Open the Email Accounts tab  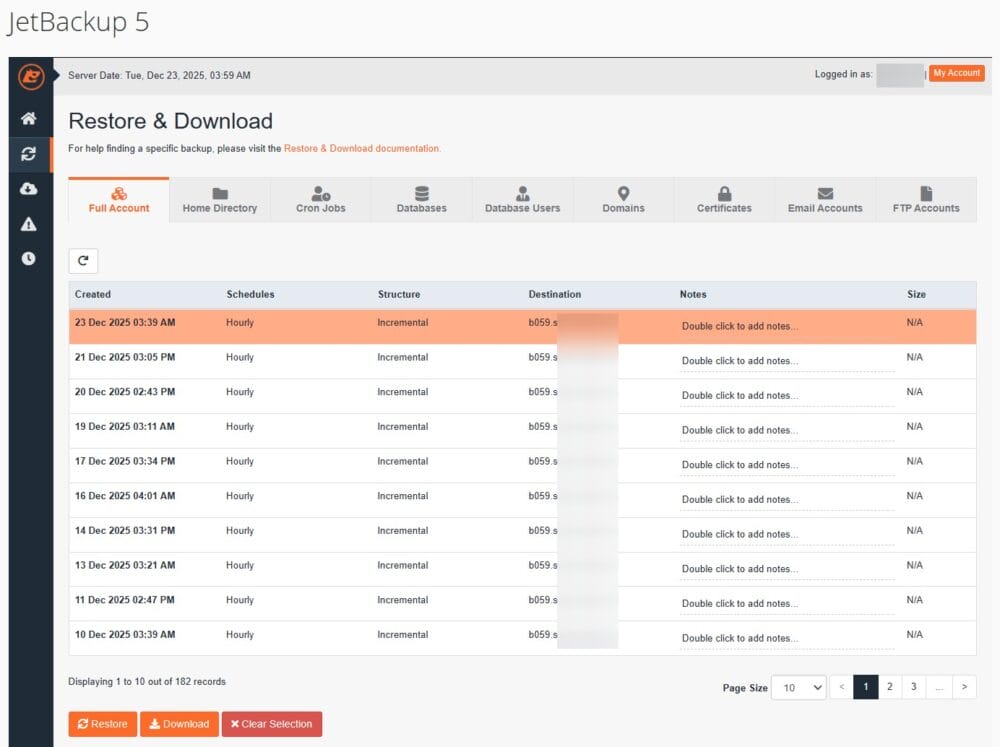825,200
